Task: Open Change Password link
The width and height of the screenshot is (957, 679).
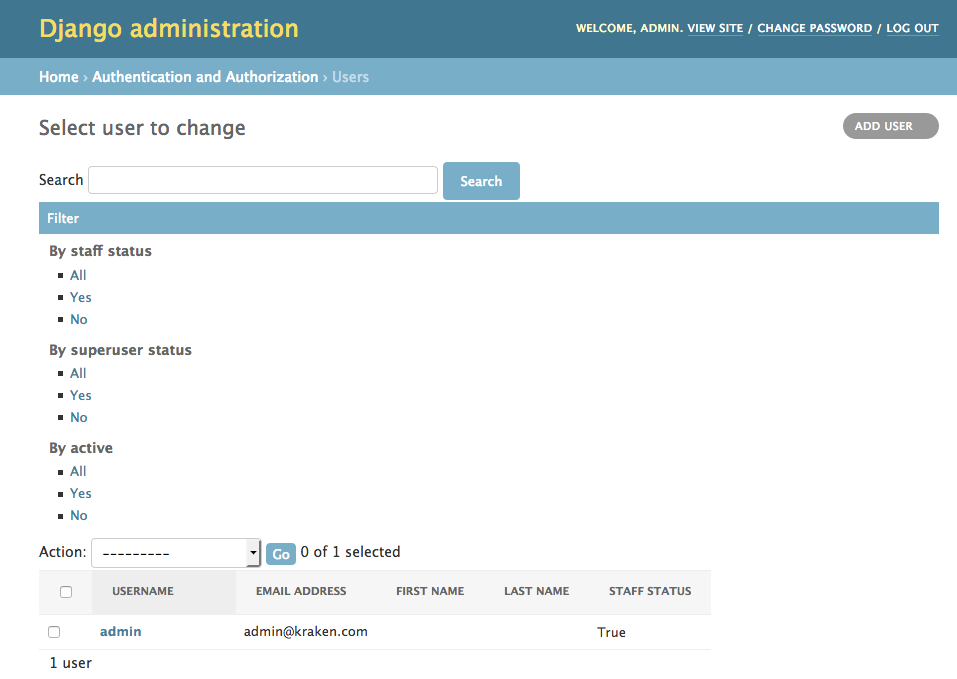Action: [814, 28]
